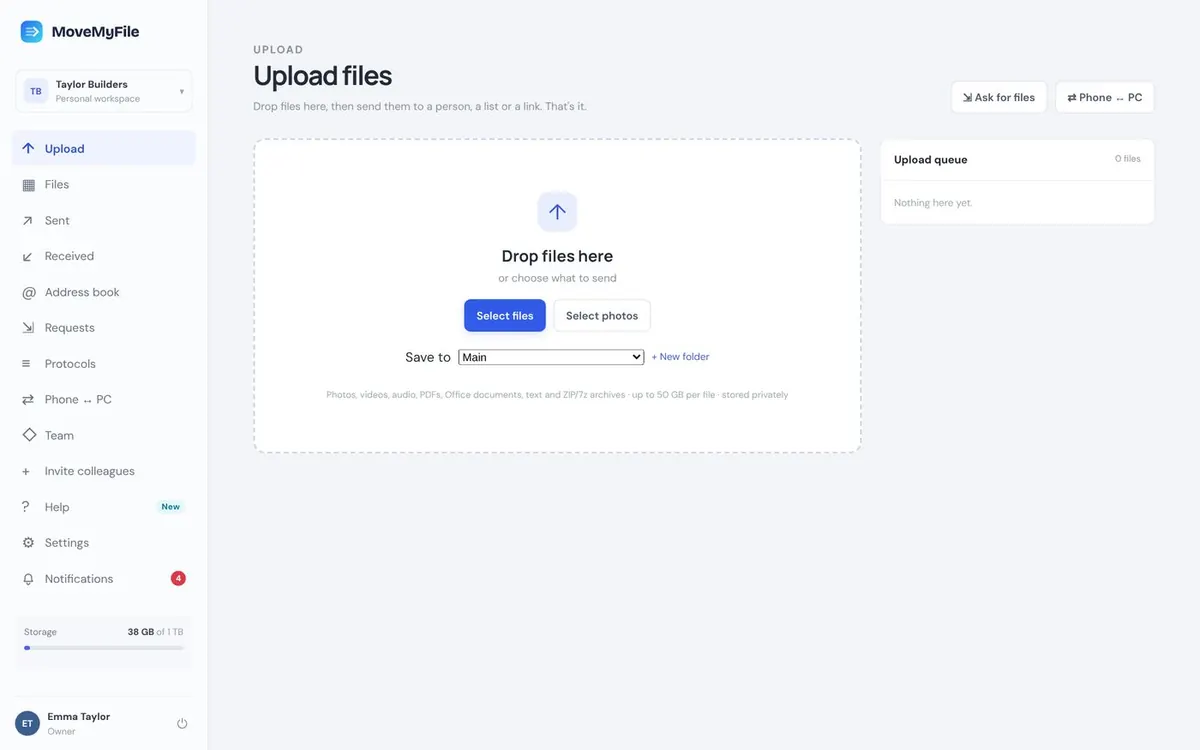Click the Address book @ icon

pyautogui.click(x=28, y=293)
